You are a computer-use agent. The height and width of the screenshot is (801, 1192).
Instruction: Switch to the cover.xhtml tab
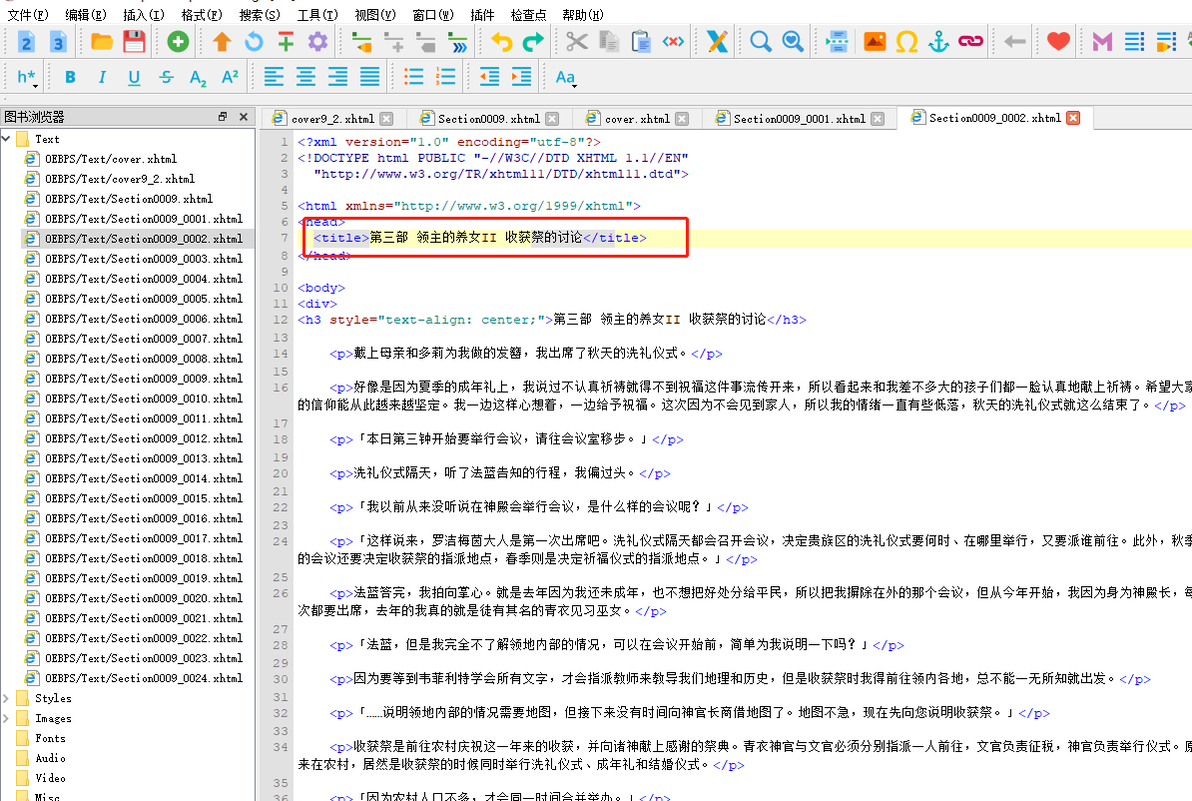tap(637, 119)
